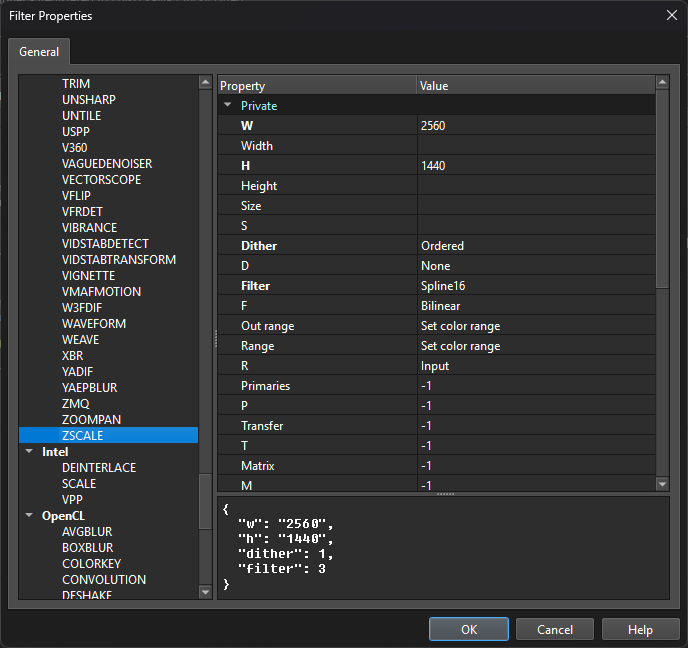
Task: Edit the W value 2560
Action: coord(535,126)
